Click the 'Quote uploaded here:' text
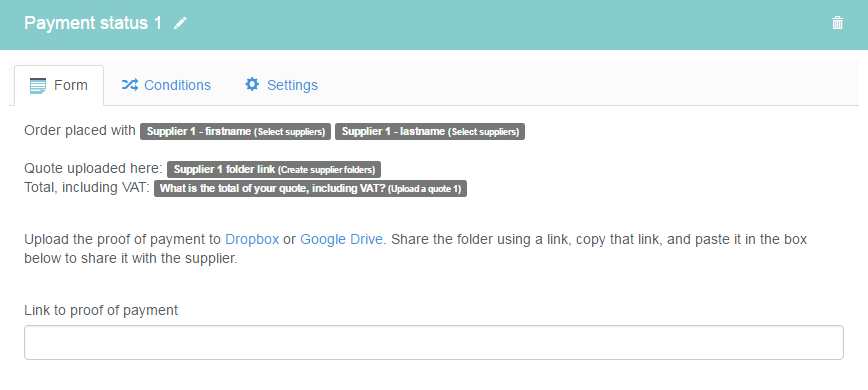This screenshot has width=868, height=390. tap(94, 169)
